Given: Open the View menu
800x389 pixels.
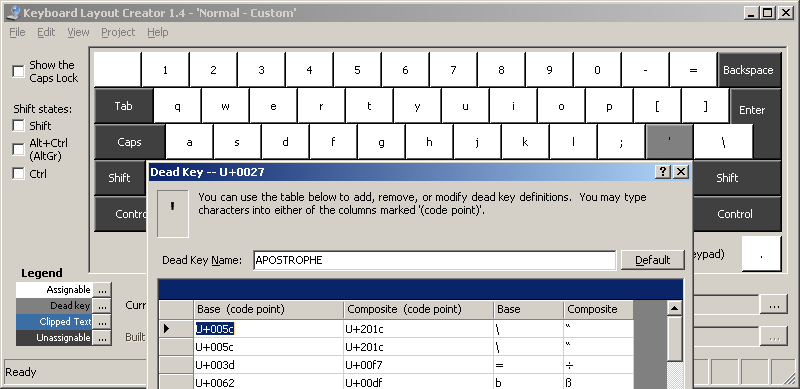Looking at the screenshot, I should [78, 32].
